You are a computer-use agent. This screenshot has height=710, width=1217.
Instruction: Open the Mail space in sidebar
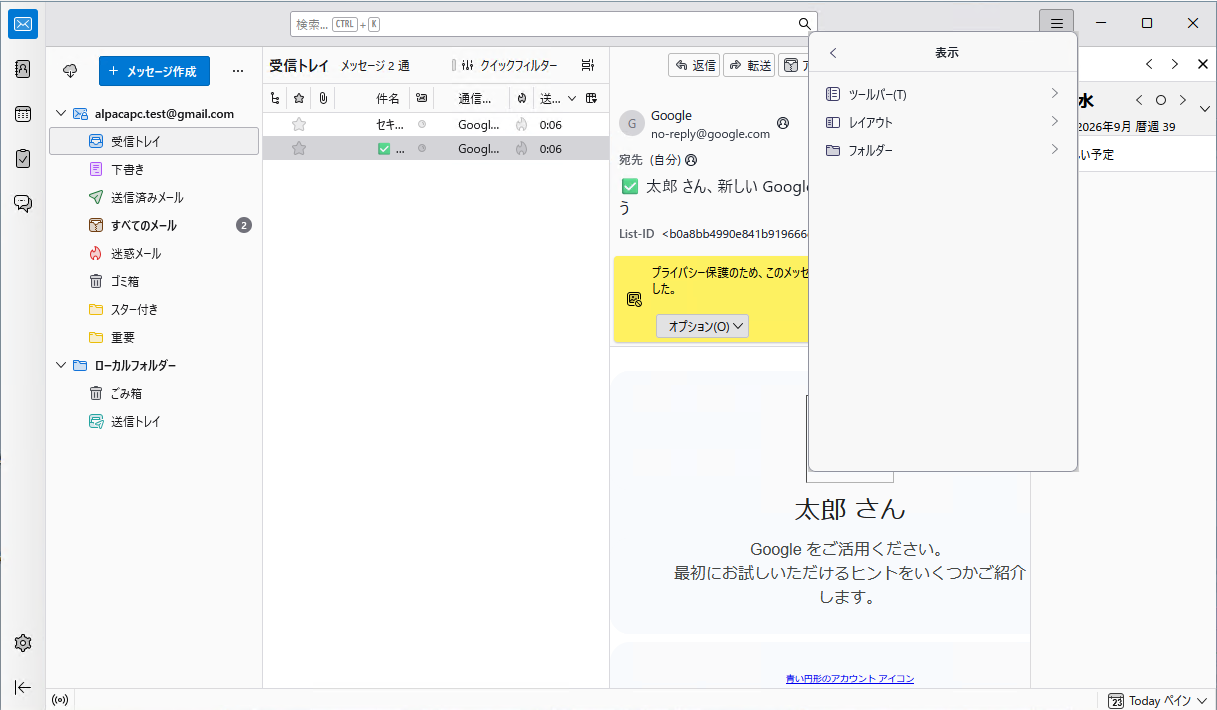[x=23, y=23]
